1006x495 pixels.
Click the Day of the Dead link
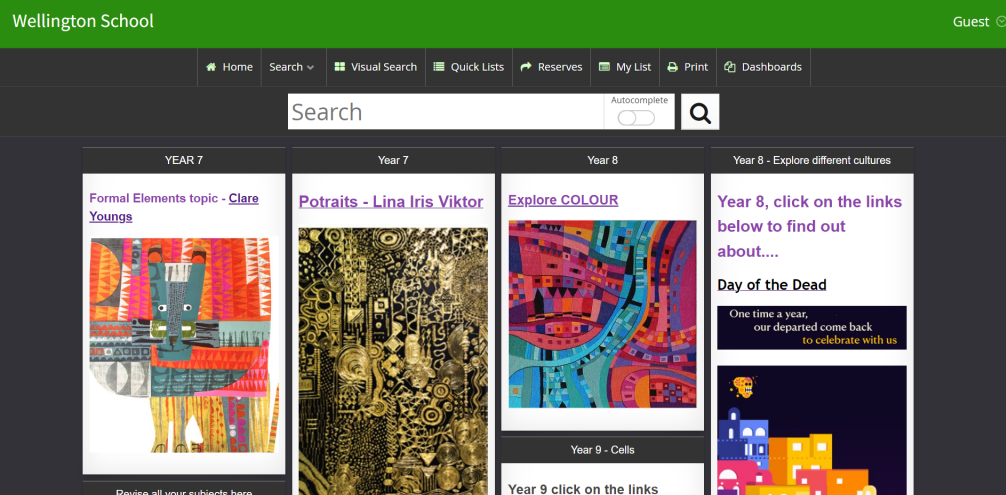[771, 285]
